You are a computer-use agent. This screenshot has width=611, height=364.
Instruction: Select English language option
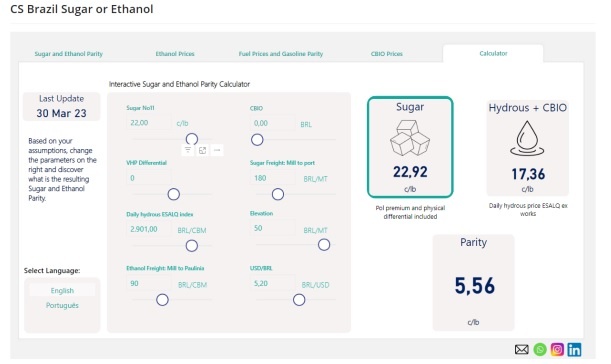[x=62, y=290]
